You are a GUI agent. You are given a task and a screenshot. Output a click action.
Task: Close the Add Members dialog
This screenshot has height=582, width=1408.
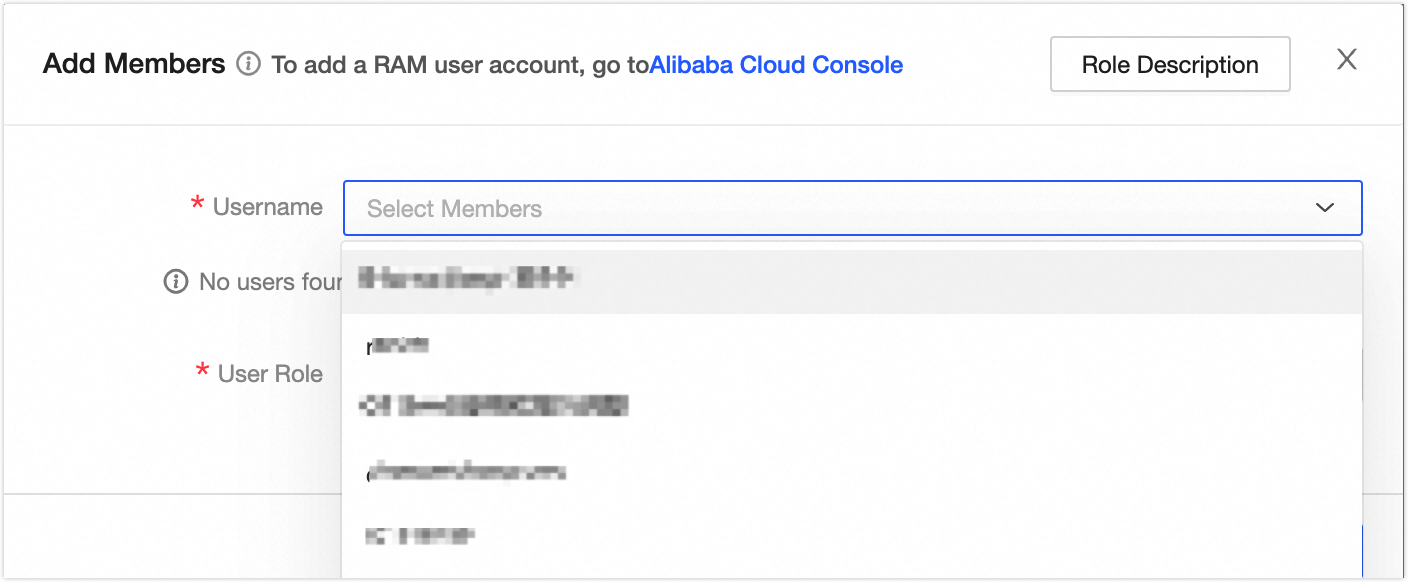pyautogui.click(x=1347, y=60)
